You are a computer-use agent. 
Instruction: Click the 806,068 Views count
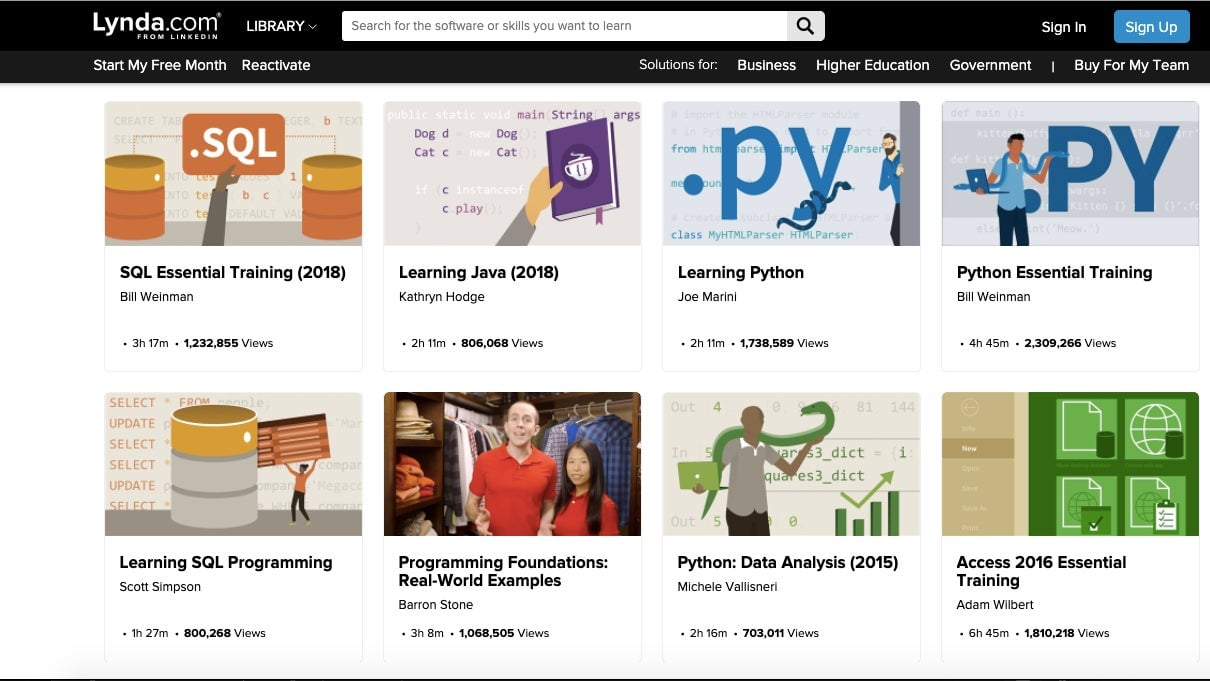[502, 343]
